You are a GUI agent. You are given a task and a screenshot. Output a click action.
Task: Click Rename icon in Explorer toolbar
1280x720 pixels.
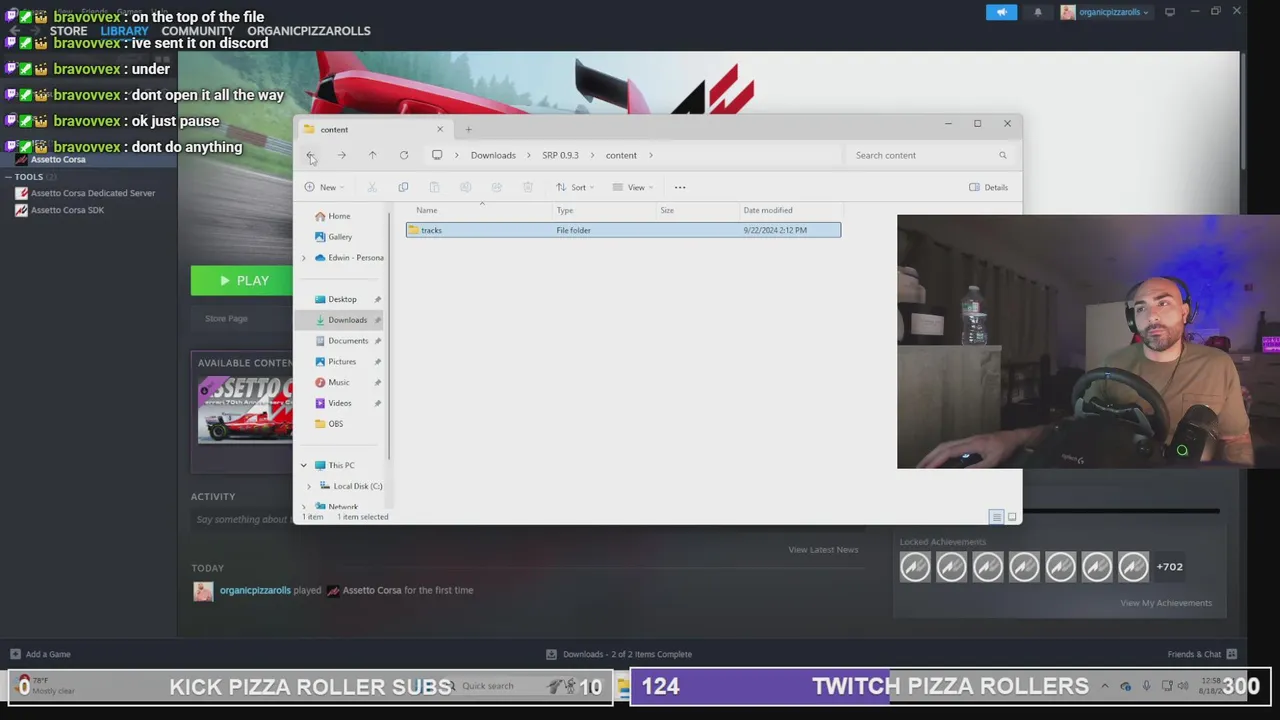coord(465,187)
